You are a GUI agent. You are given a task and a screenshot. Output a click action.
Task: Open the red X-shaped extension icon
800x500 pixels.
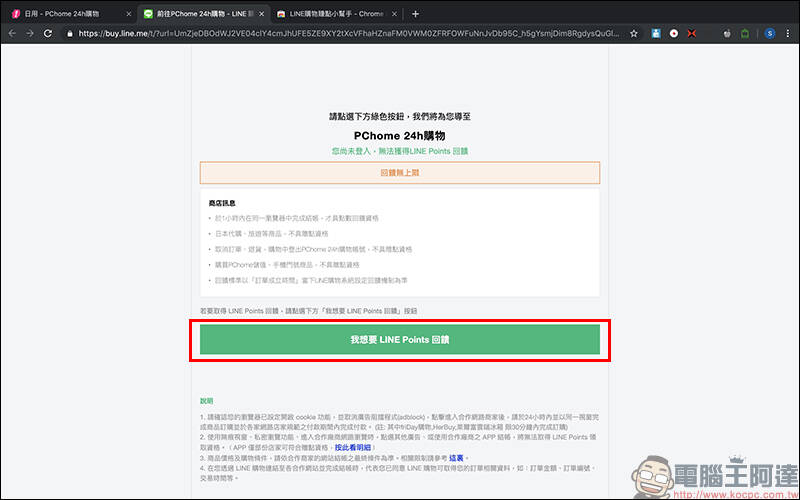692,34
